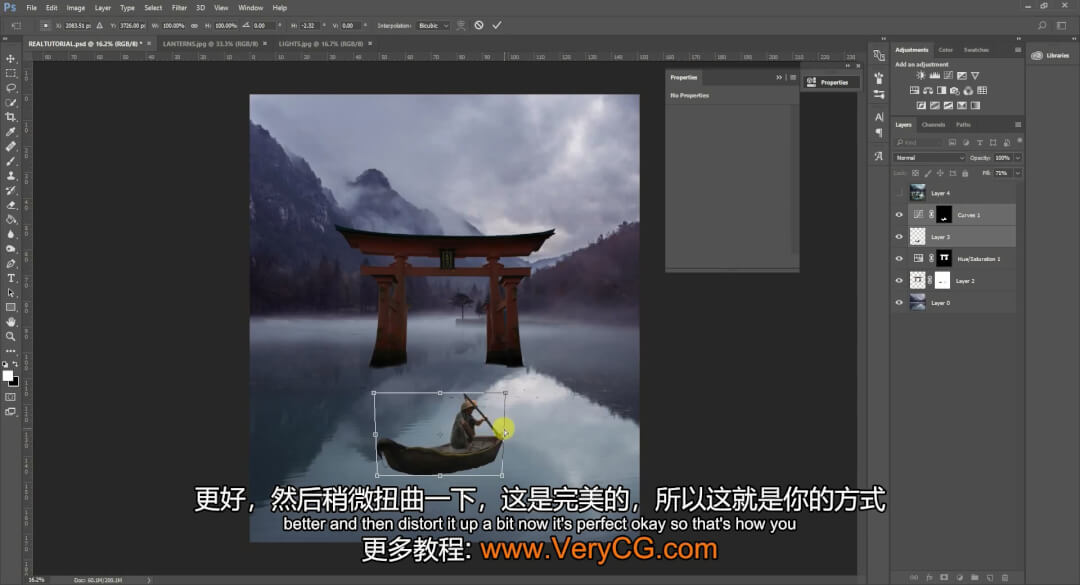Select the Horizontal Type tool

pos(10,278)
